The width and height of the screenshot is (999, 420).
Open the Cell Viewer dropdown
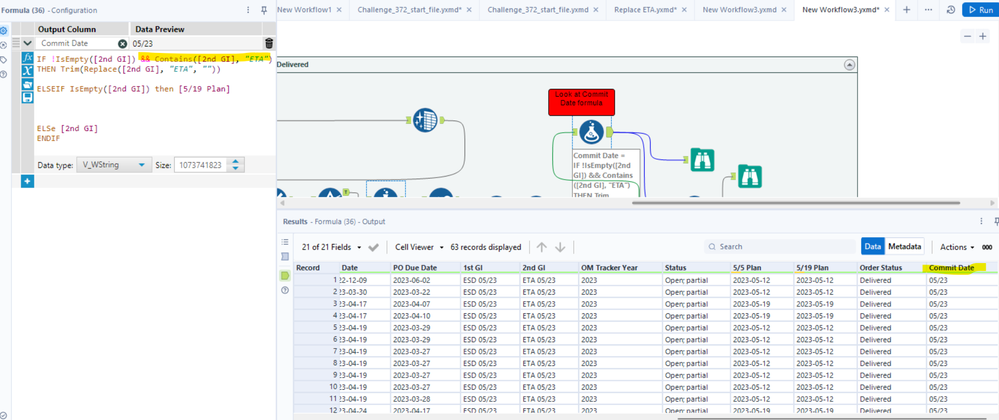click(x=419, y=247)
